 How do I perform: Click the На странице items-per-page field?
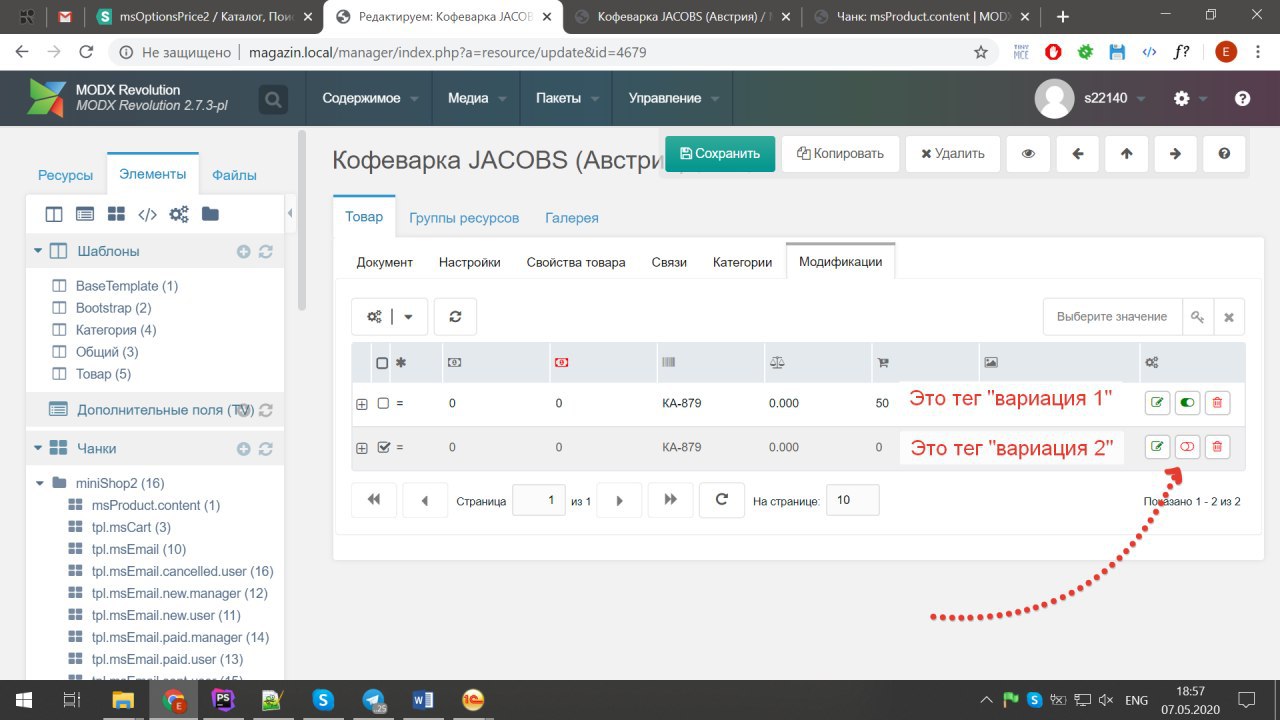click(853, 500)
